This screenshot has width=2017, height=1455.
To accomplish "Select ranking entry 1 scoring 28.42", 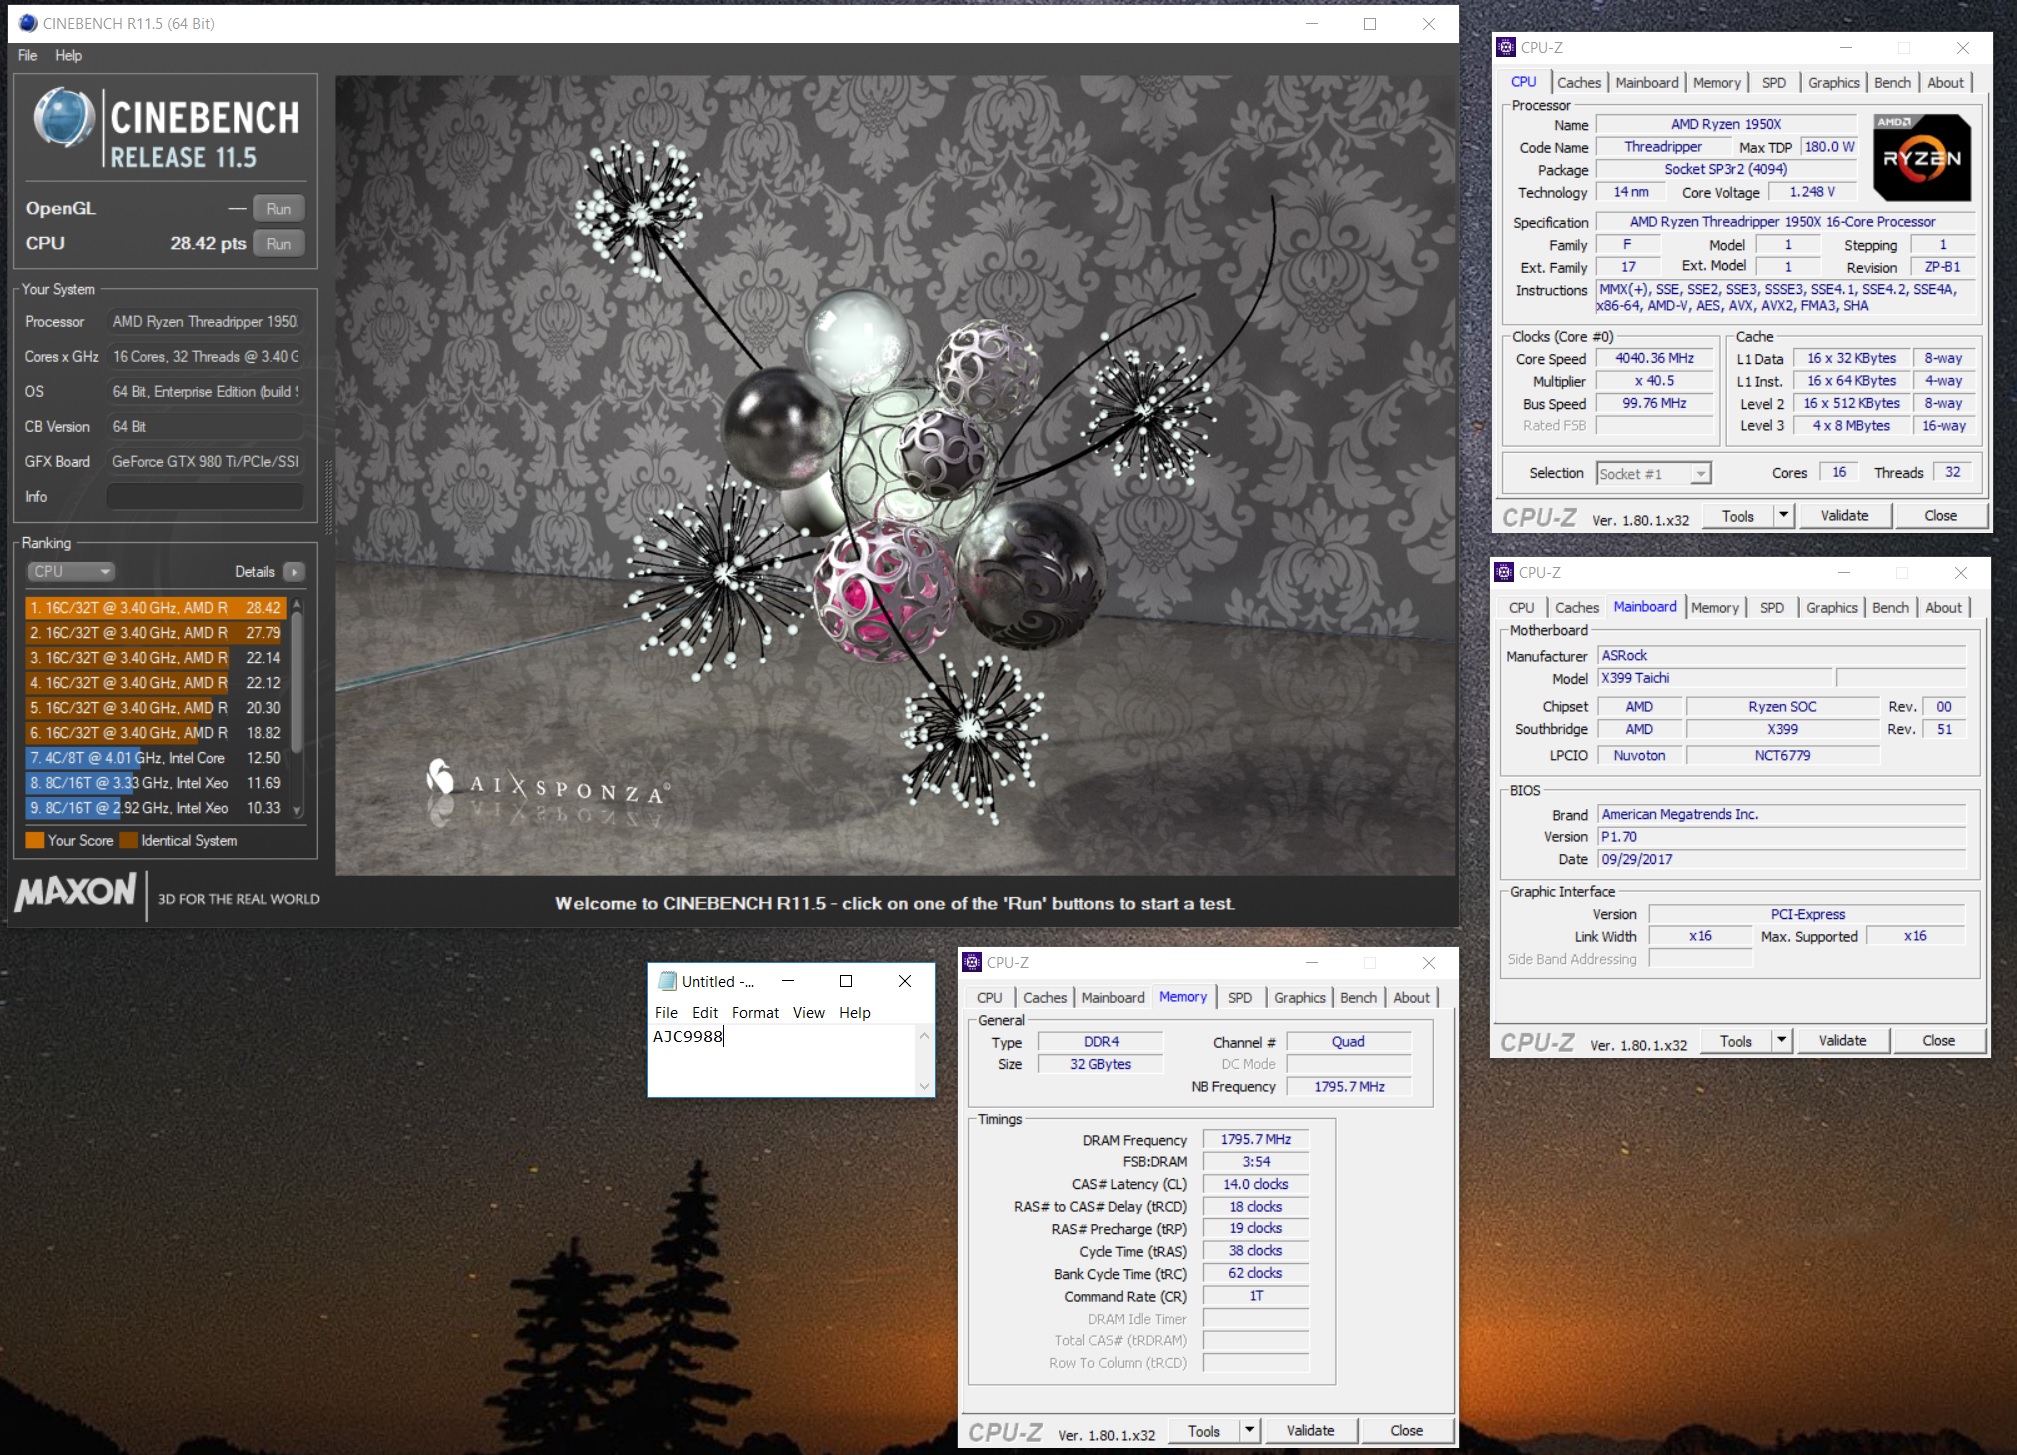I will [156, 608].
